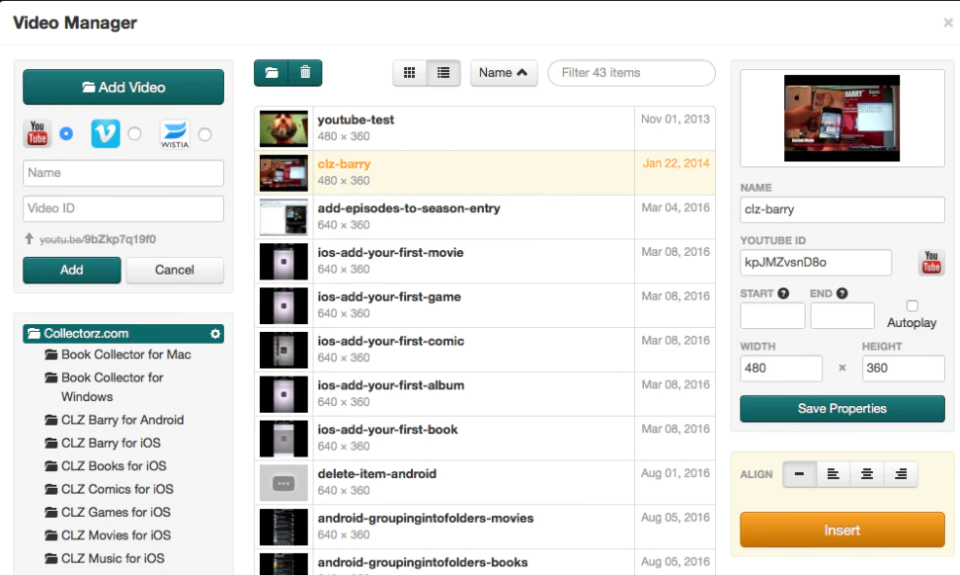Viewport: 960px width, 575px height.
Task: Select the Wistia radio button
Action: tap(204, 134)
